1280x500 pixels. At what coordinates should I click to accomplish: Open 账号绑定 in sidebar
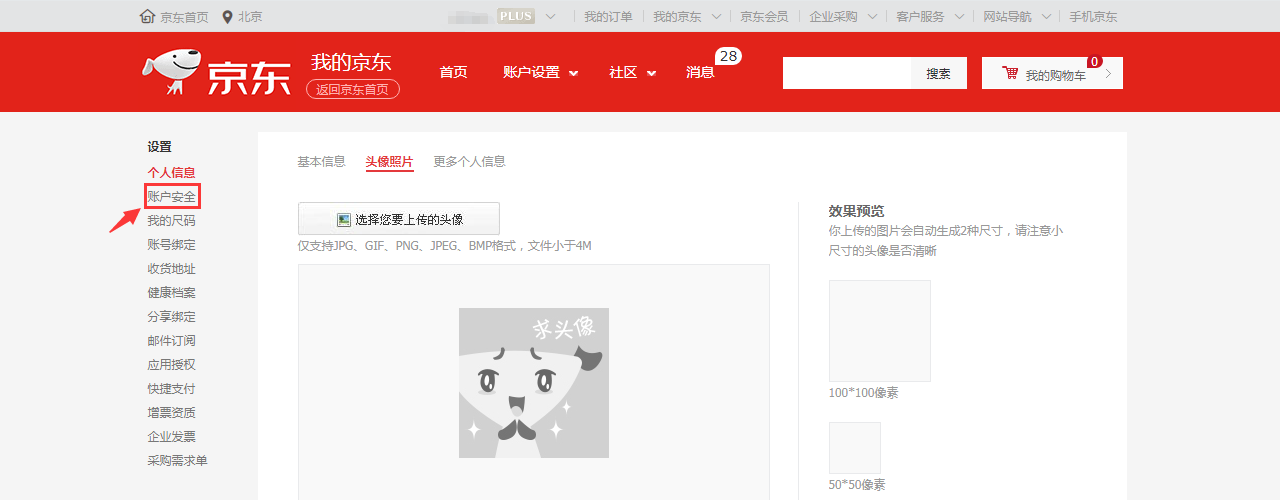point(171,244)
